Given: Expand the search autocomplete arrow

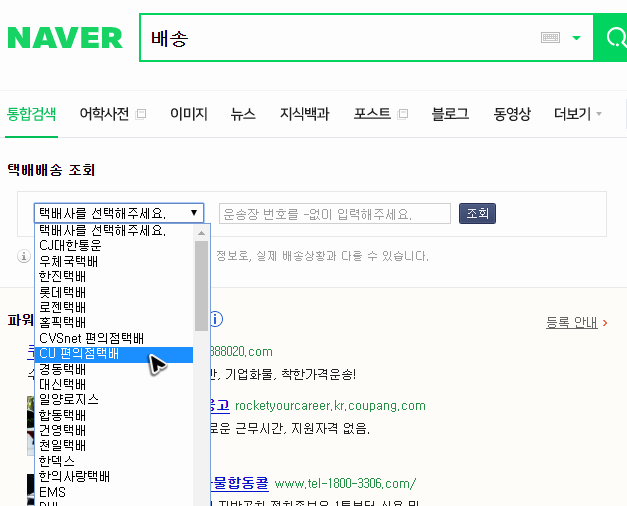Looking at the screenshot, I should point(576,38).
